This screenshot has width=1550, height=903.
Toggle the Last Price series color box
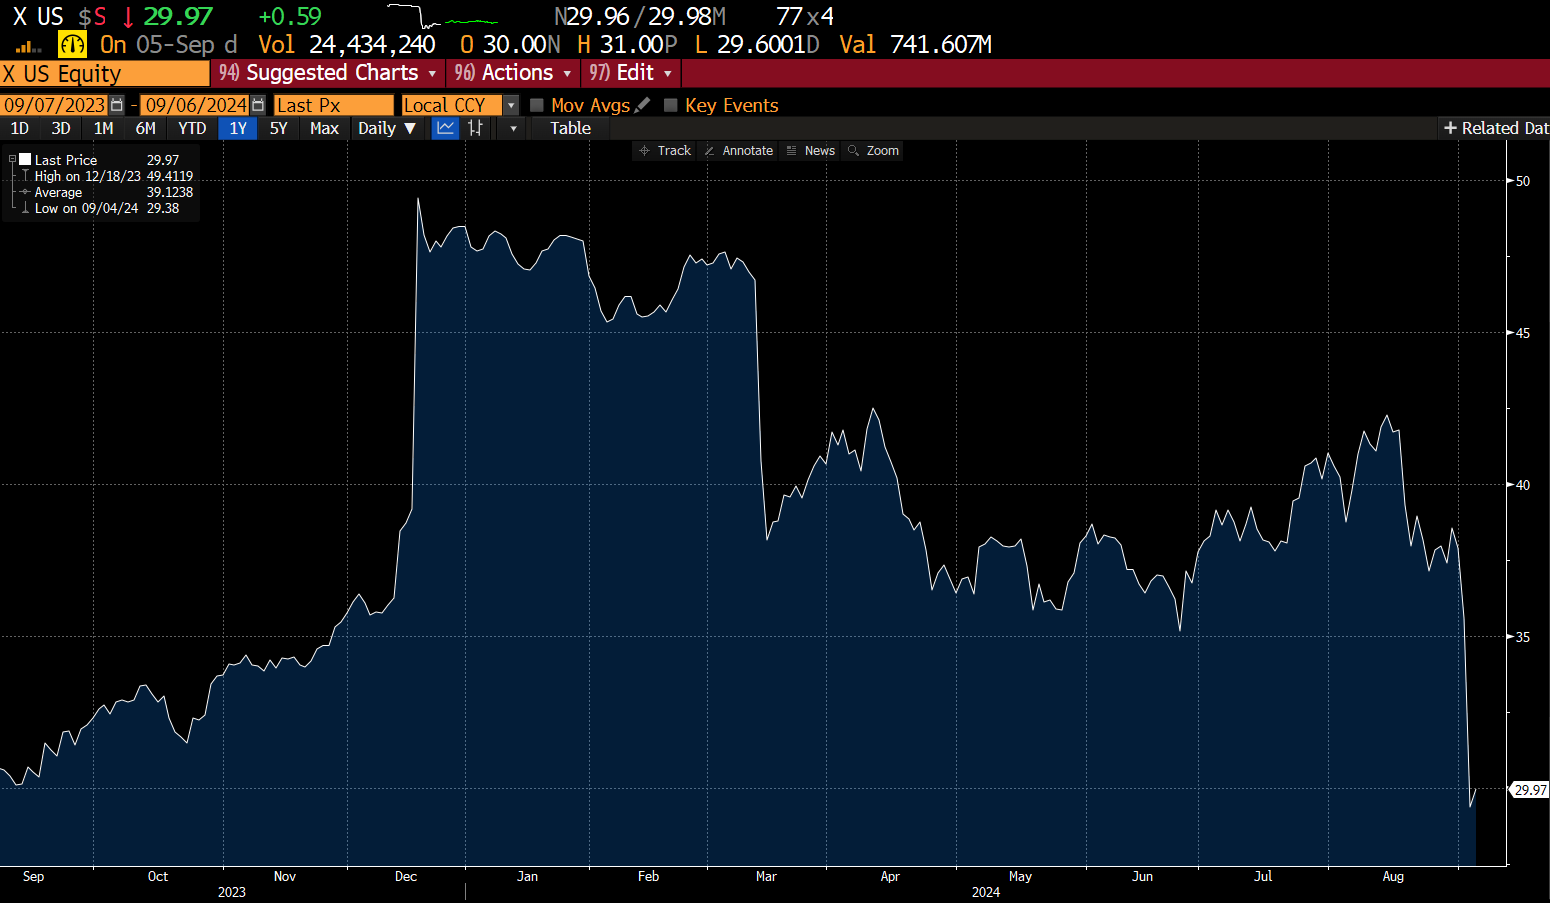[x=25, y=159]
